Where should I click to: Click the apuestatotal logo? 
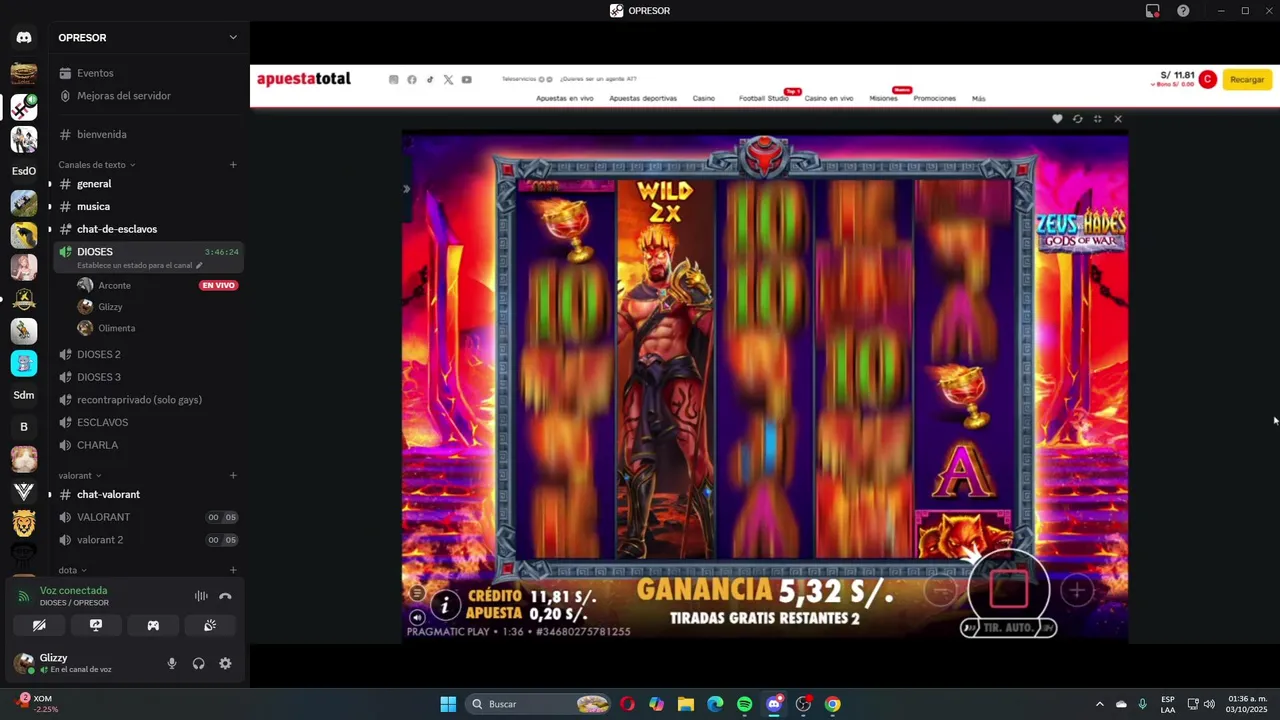[304, 79]
